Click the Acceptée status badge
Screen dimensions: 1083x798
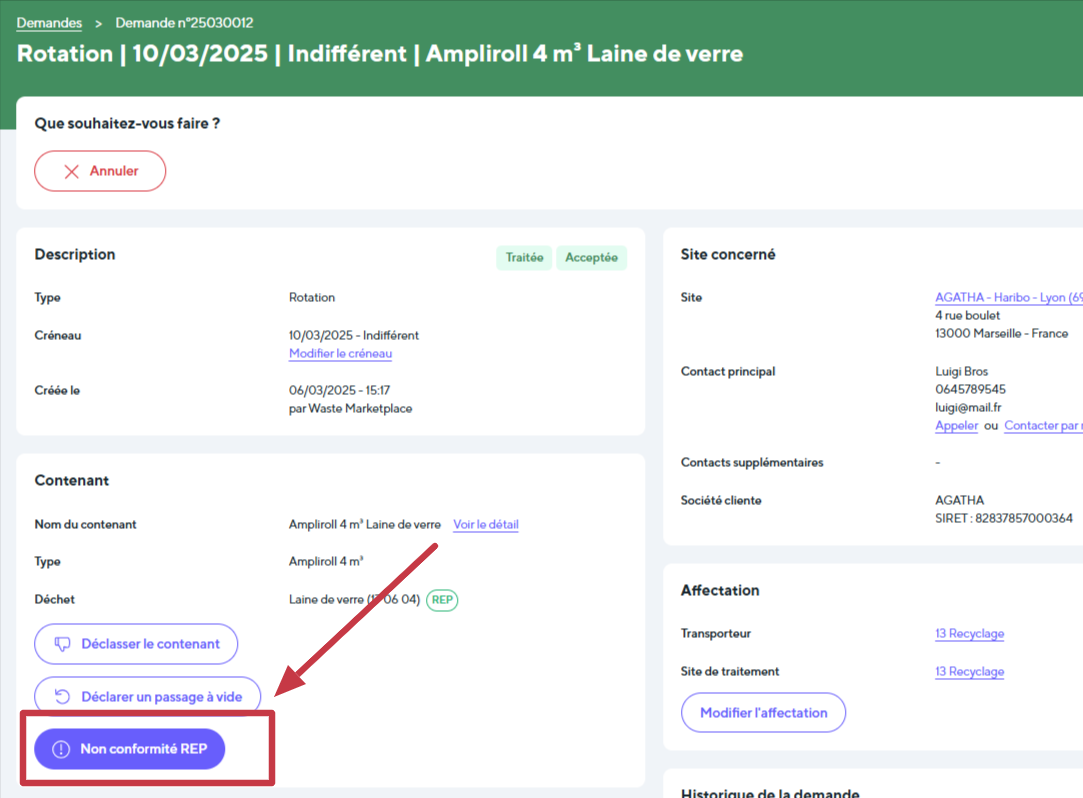pyautogui.click(x=591, y=258)
